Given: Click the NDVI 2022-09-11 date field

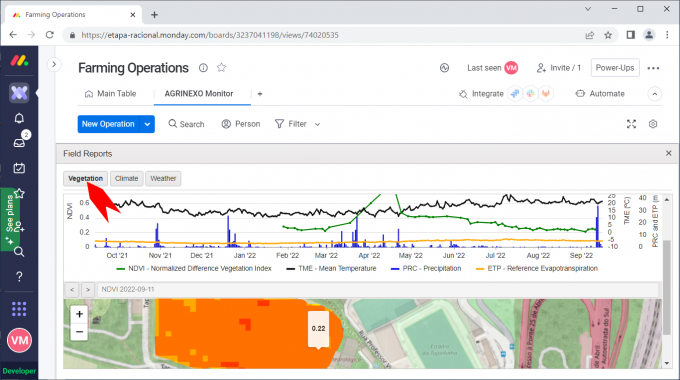Looking at the screenshot, I should point(378,289).
